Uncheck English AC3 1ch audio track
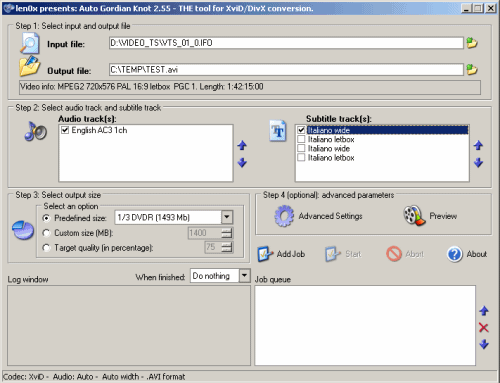The height and width of the screenshot is (383, 500). [x=65, y=130]
